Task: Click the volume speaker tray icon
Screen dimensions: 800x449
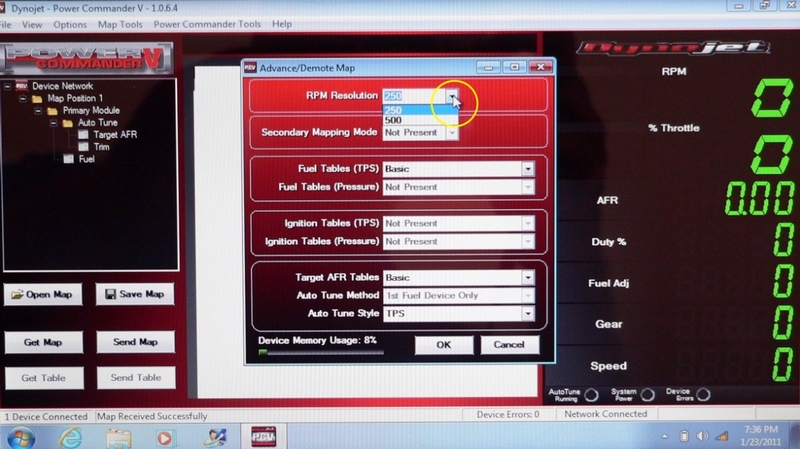Action: [x=703, y=436]
